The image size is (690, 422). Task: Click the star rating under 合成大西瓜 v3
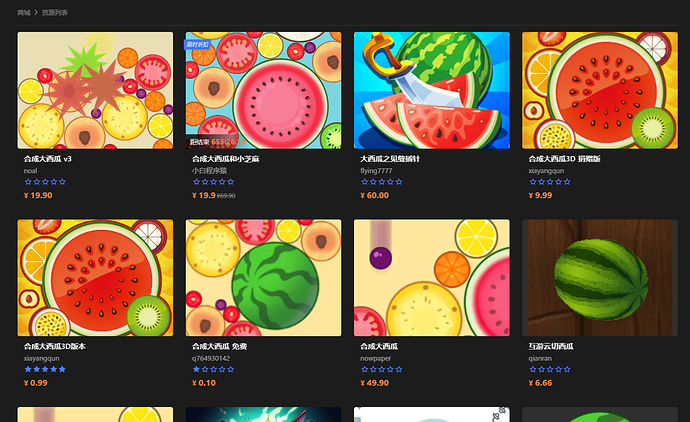pos(45,182)
